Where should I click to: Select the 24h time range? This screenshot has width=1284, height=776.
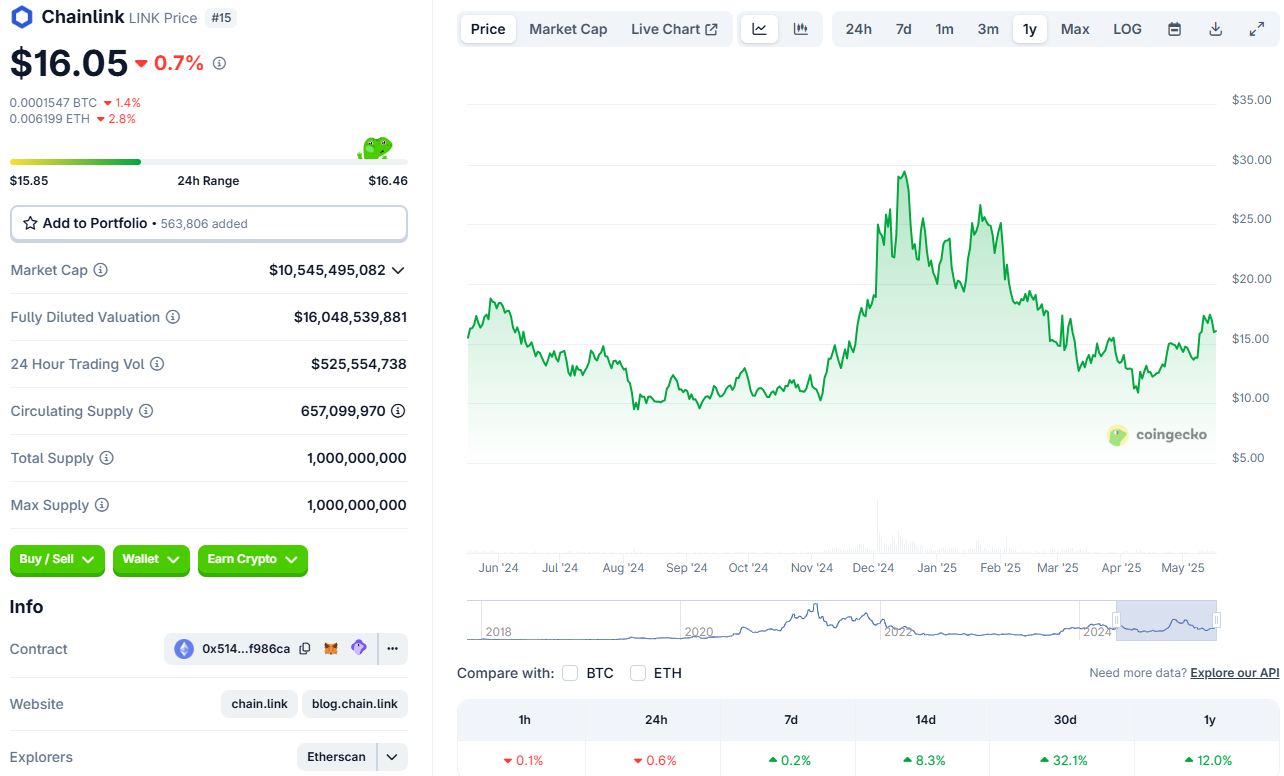pos(858,29)
